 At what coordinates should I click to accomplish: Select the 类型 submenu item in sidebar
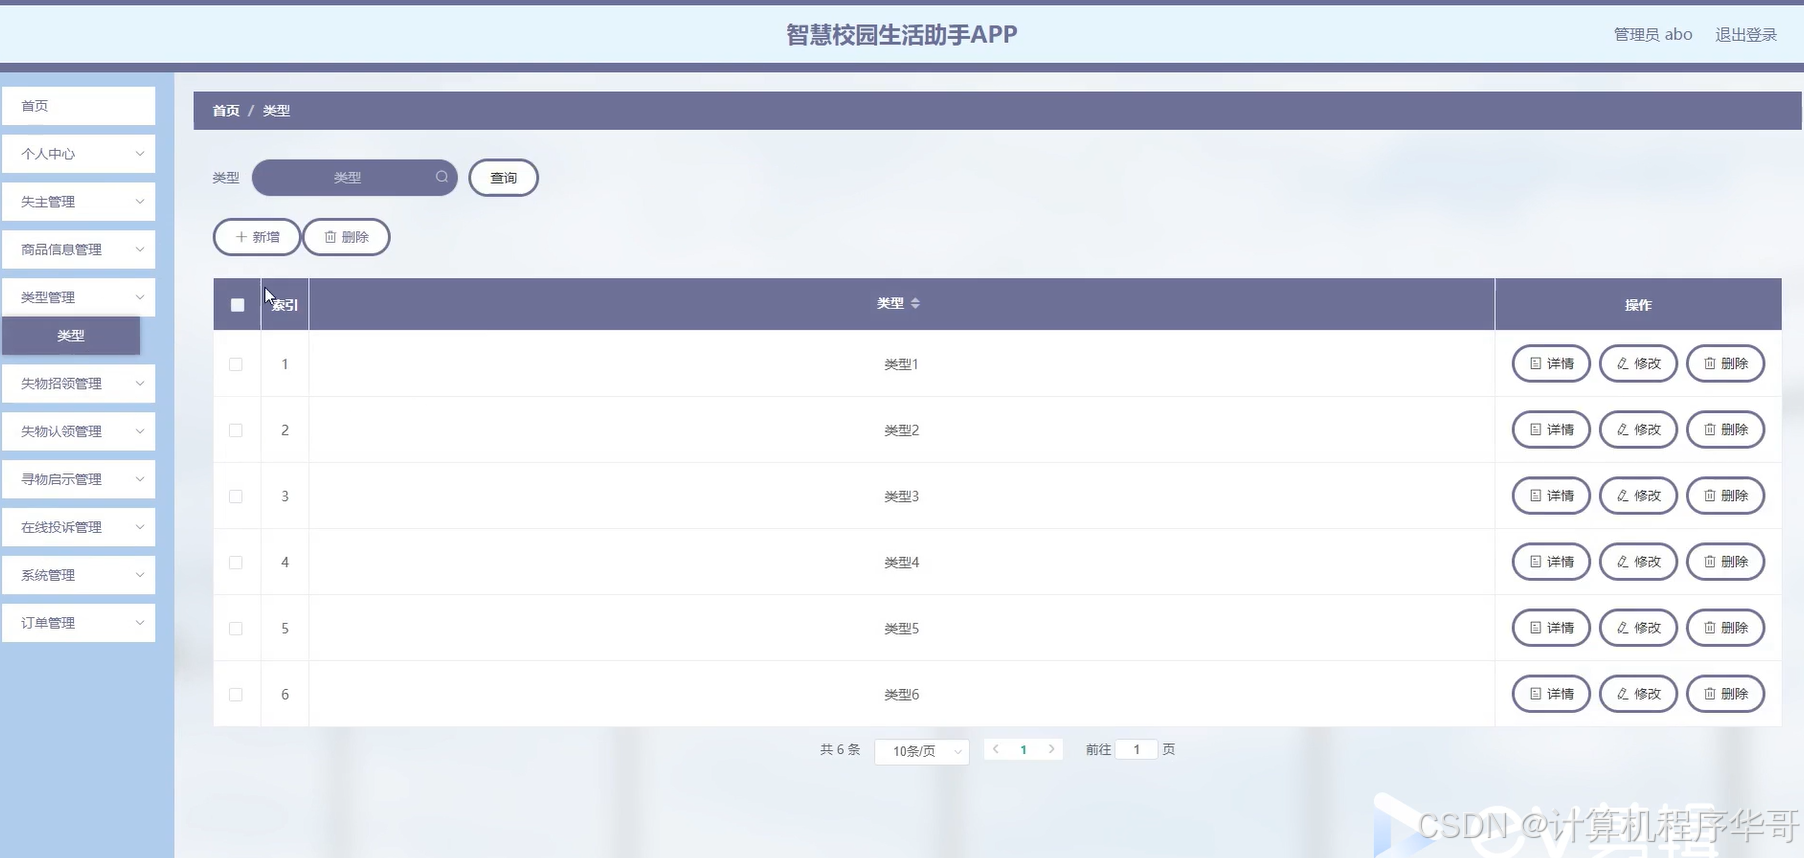click(x=71, y=336)
